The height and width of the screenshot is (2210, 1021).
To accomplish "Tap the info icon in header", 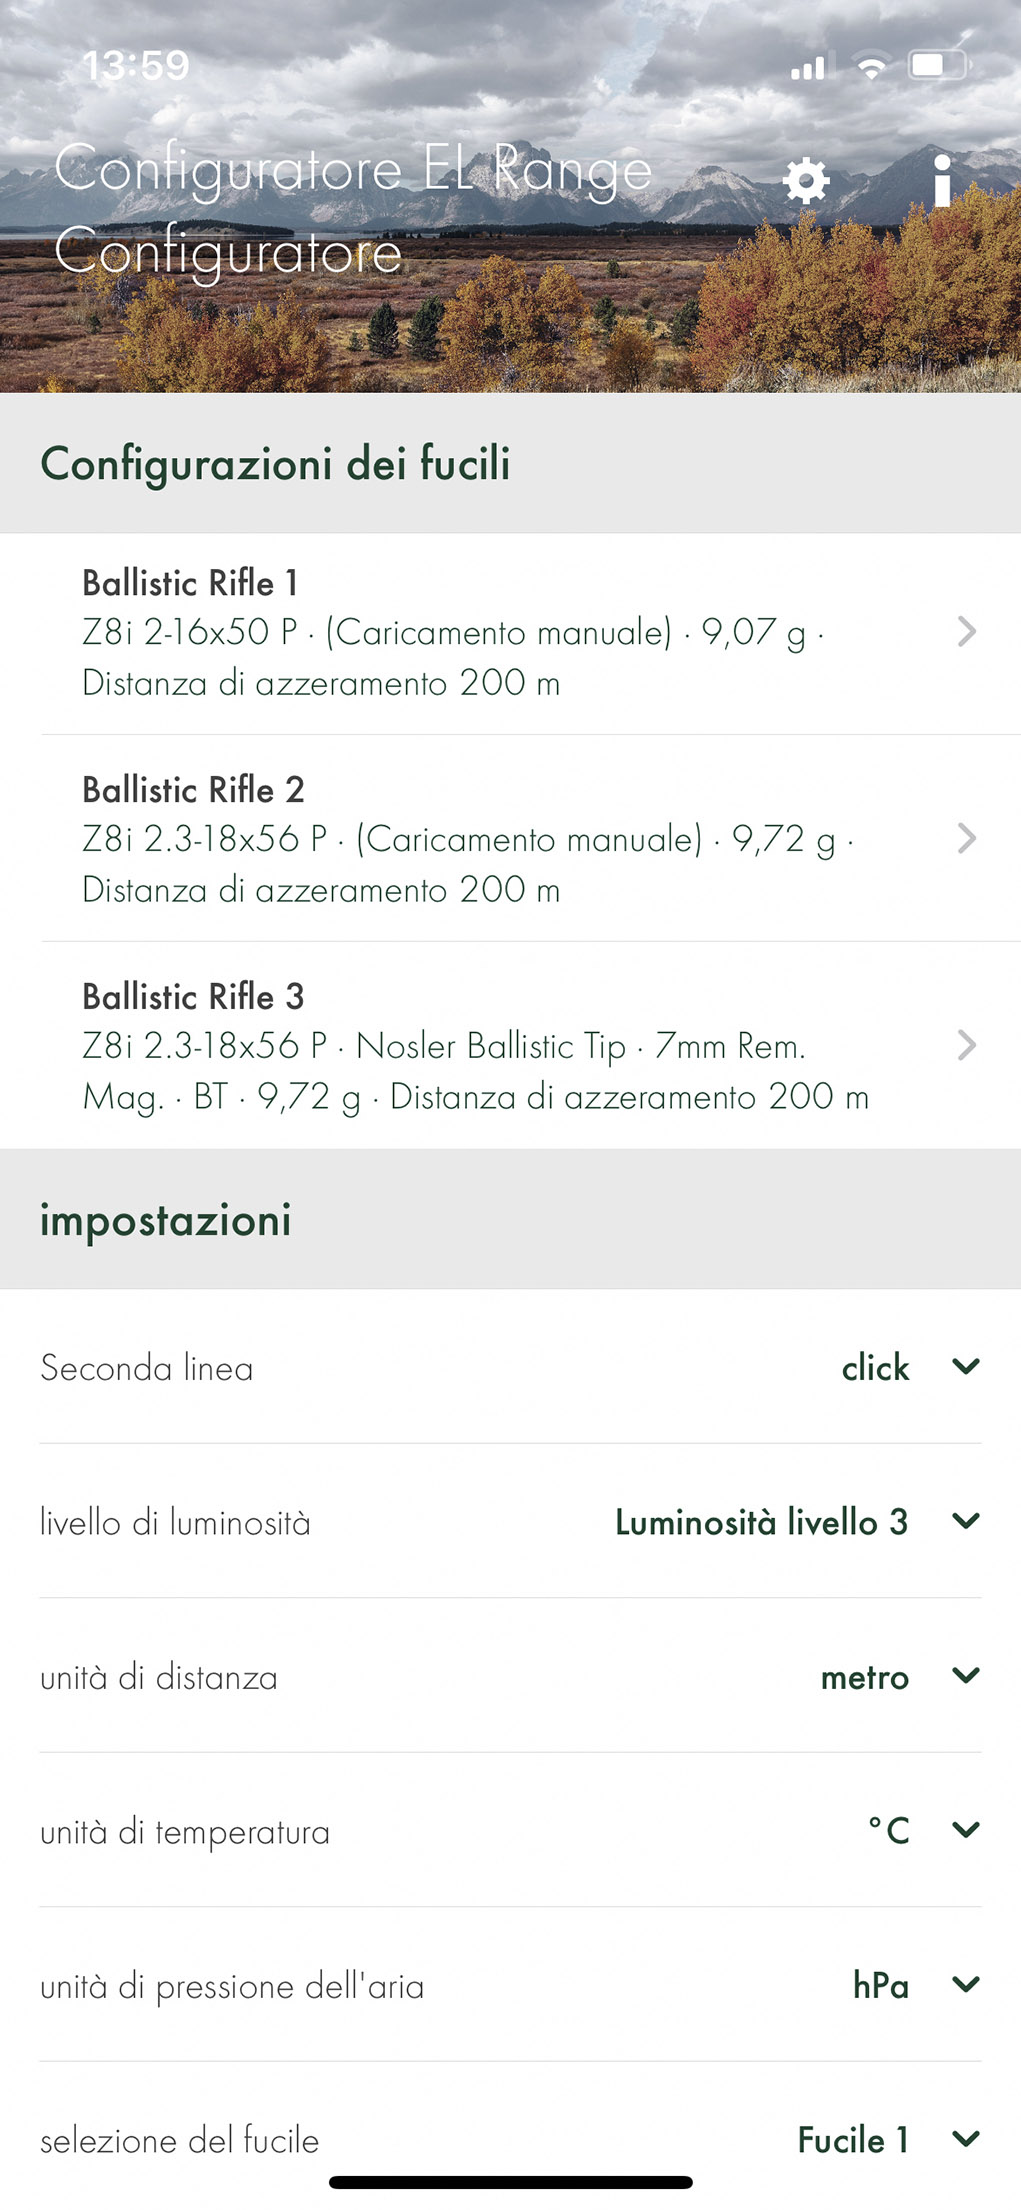I will (x=941, y=181).
